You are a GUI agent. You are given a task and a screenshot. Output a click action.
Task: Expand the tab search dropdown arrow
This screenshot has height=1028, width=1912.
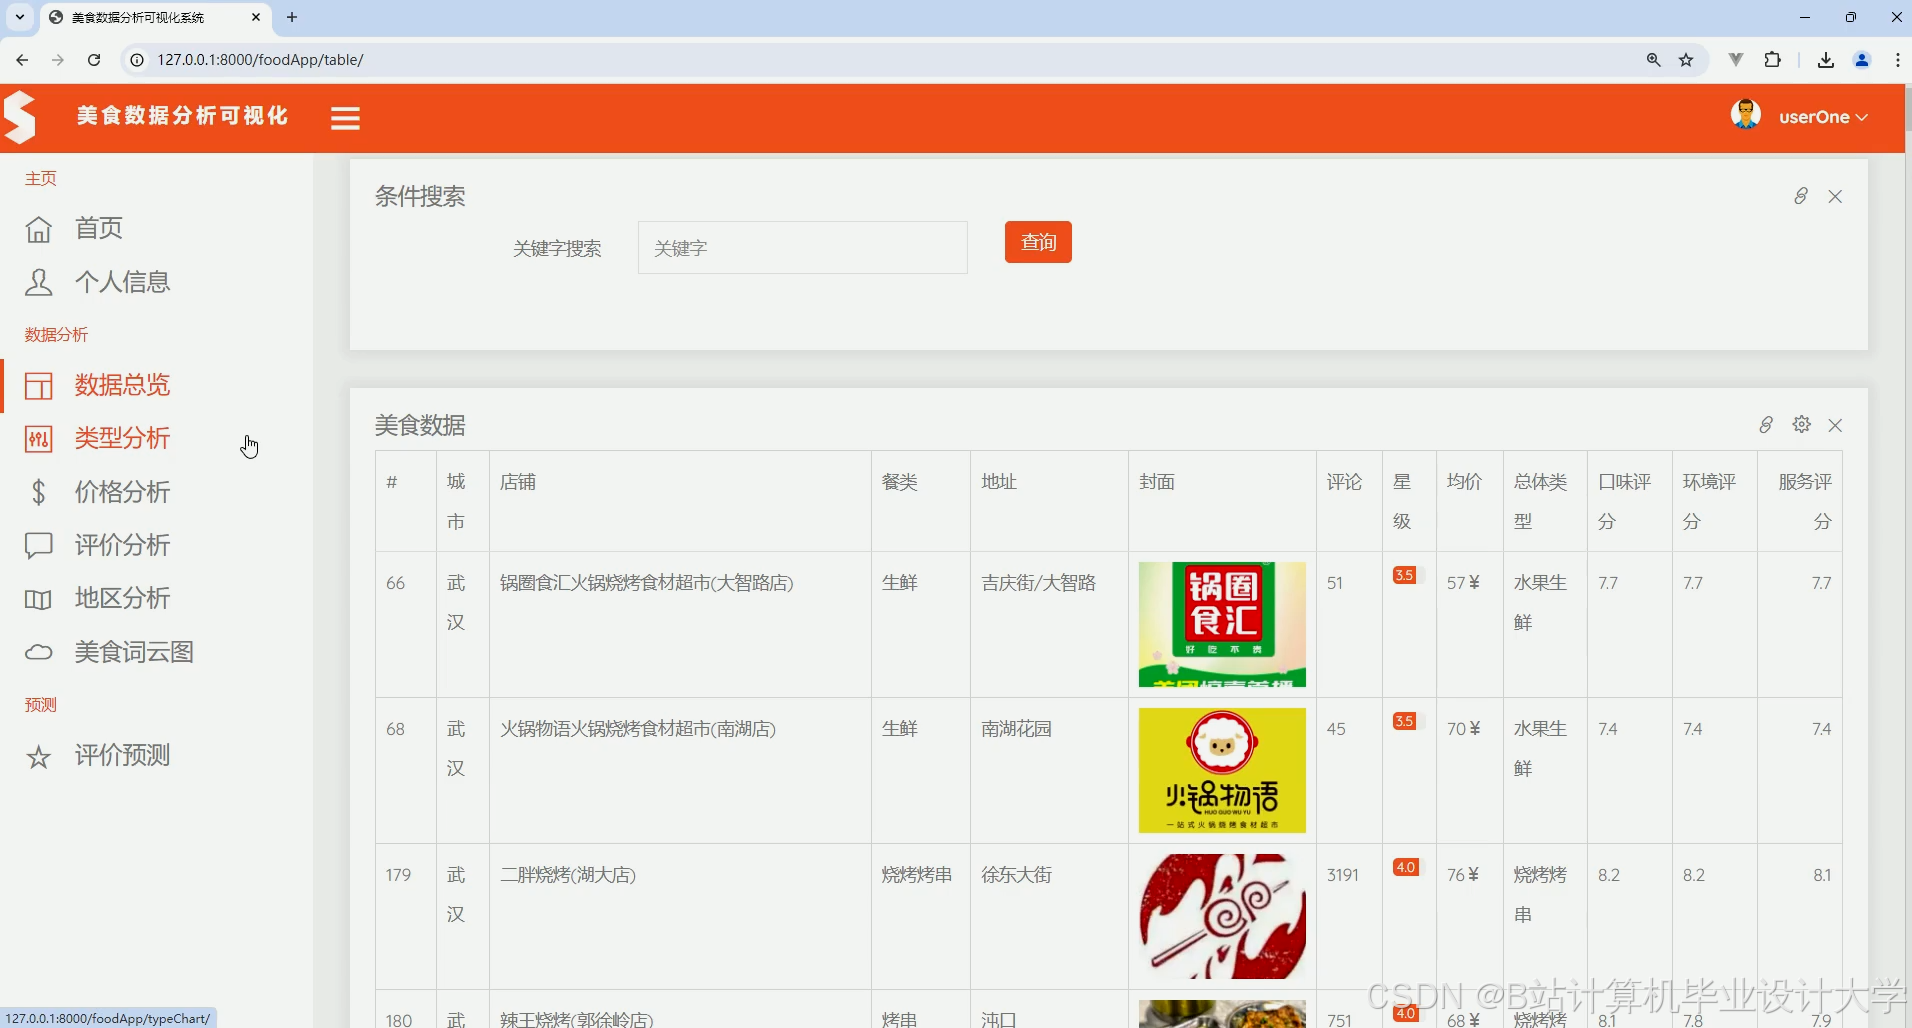pos(19,17)
